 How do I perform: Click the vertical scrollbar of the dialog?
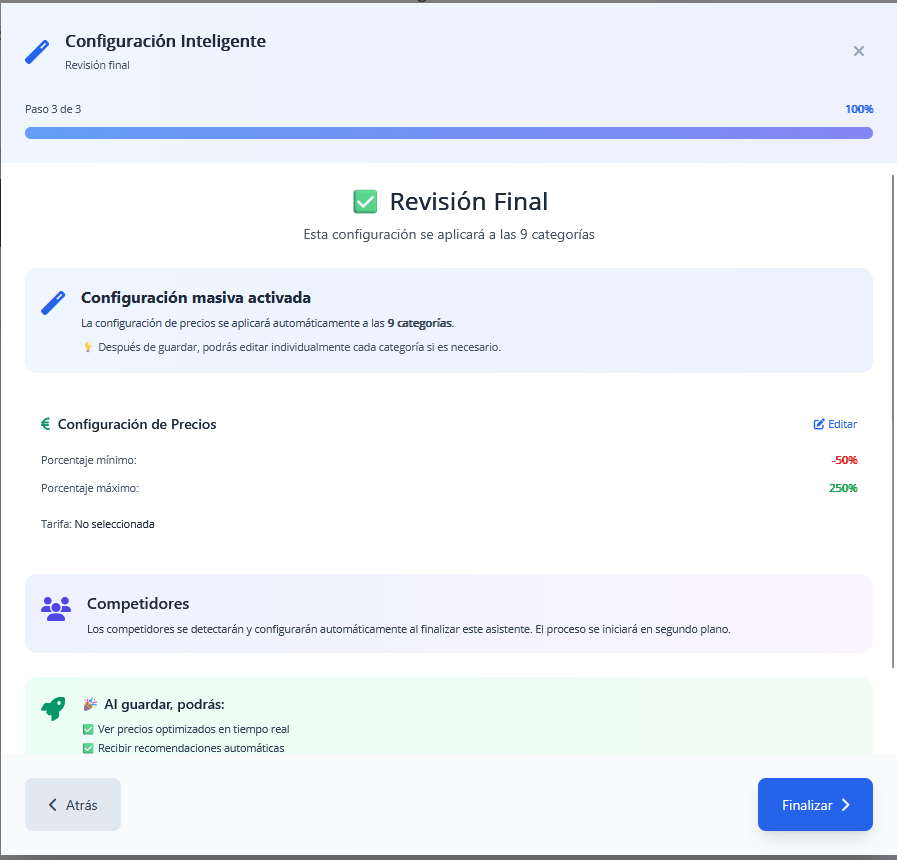pyautogui.click(x=891, y=420)
